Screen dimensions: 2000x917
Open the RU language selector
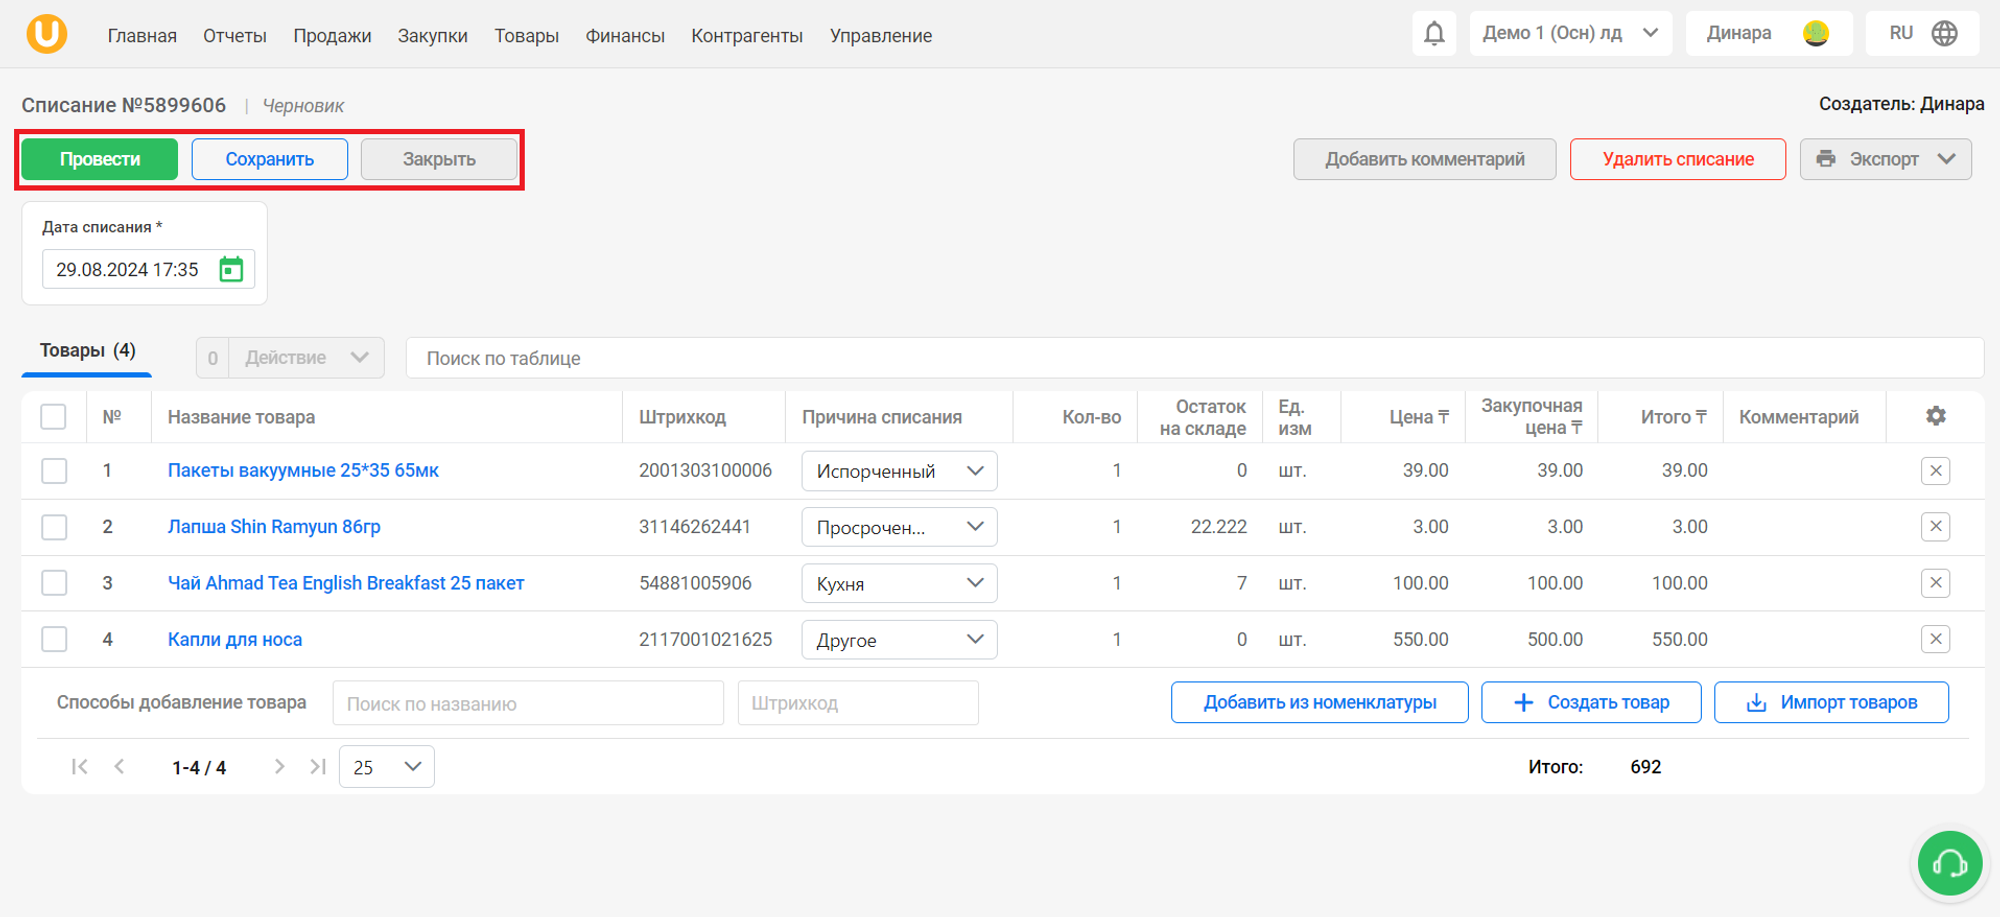[x=1921, y=33]
